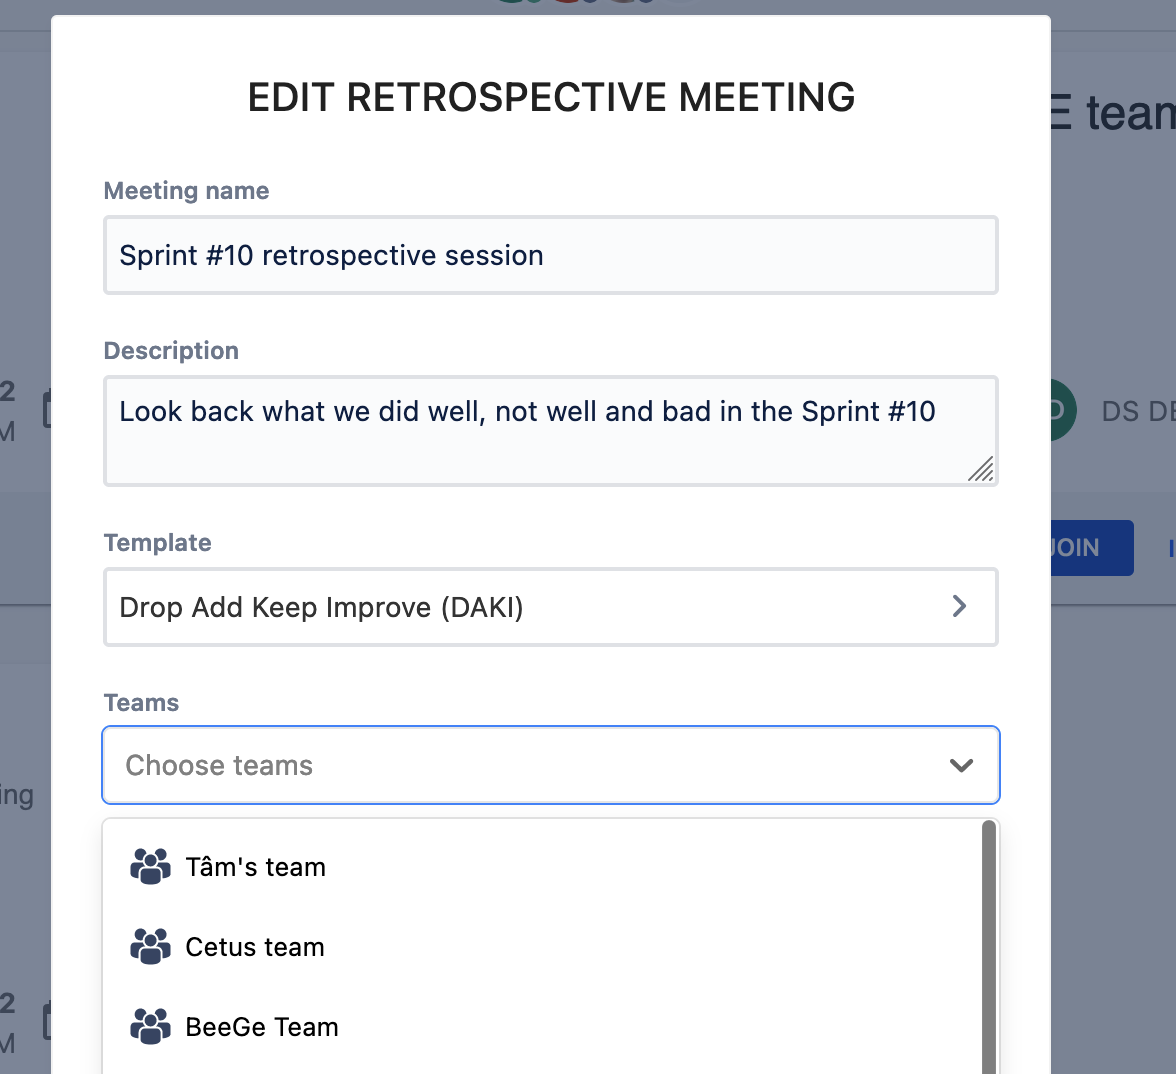
Task: Pick BeeGe Team from the teams list
Action: [x=262, y=1027]
